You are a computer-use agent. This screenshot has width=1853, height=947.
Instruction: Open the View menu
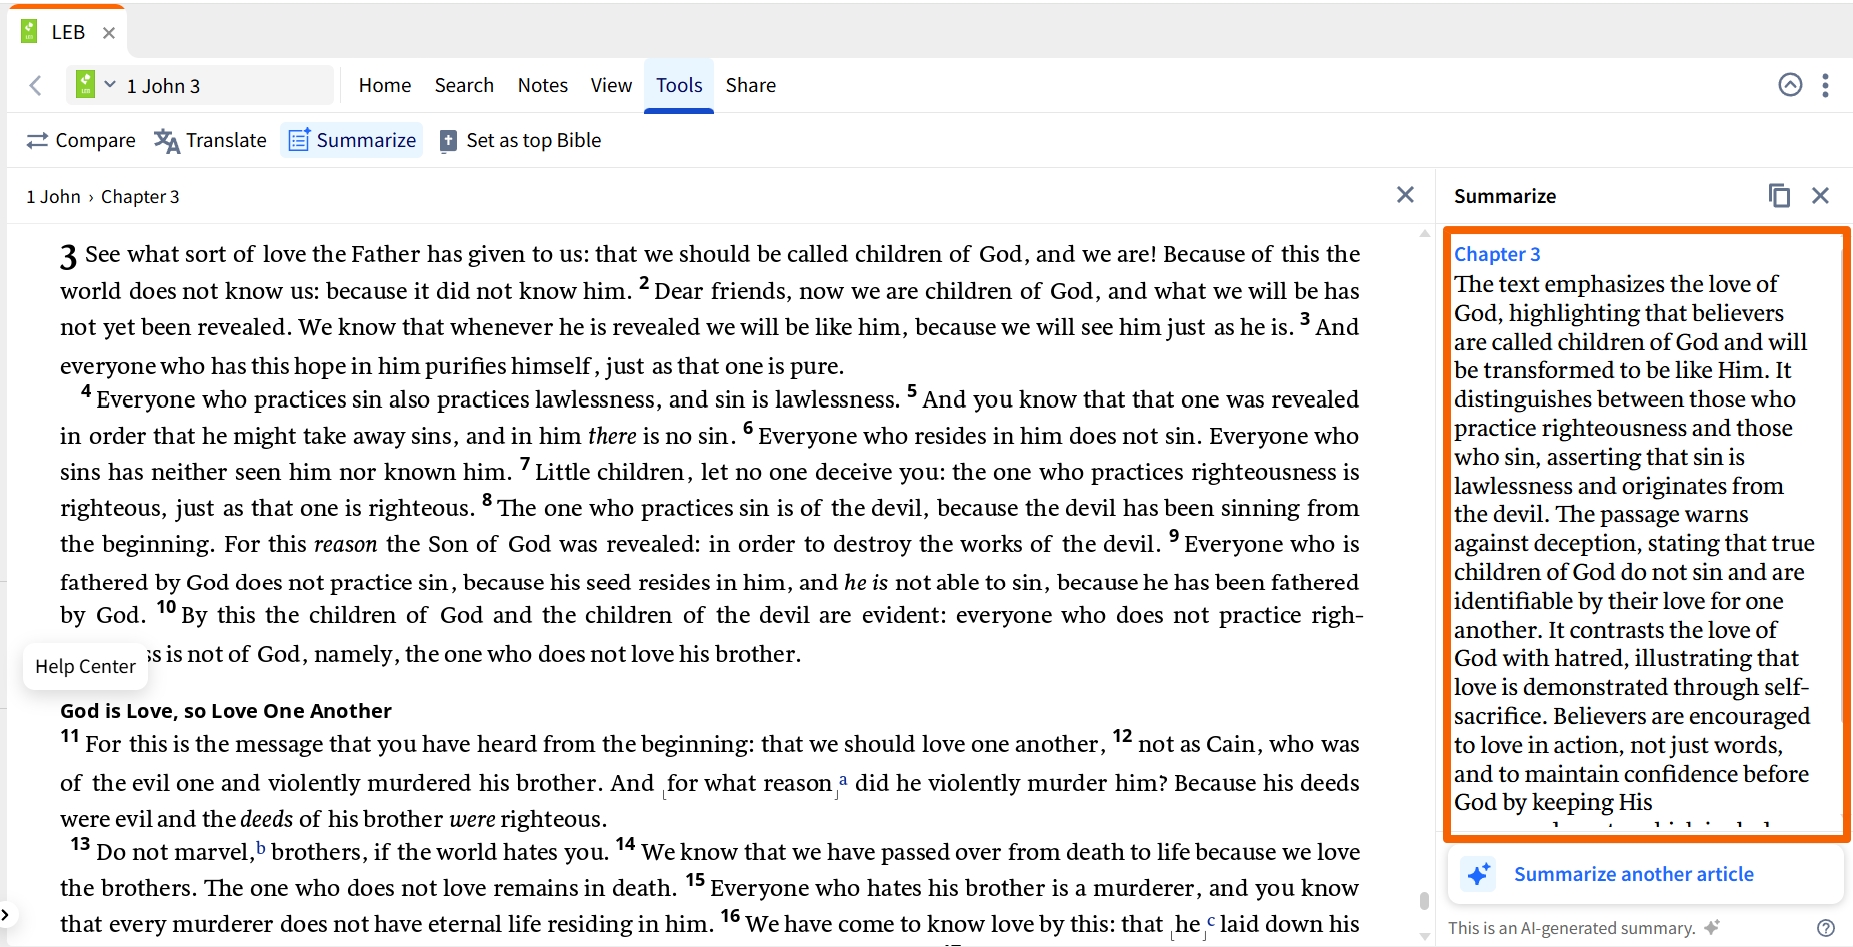tap(611, 86)
